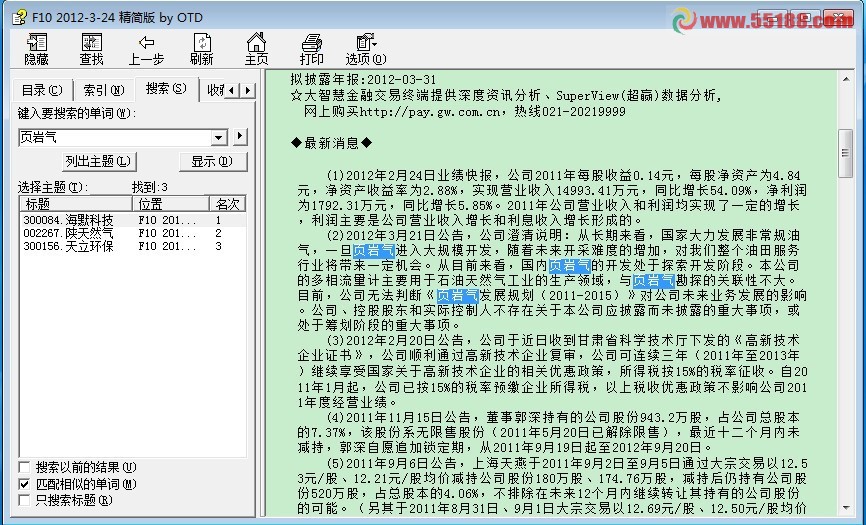Click the help icon in the title bar
Viewport: 866px width, 525px height.
pos(19,17)
